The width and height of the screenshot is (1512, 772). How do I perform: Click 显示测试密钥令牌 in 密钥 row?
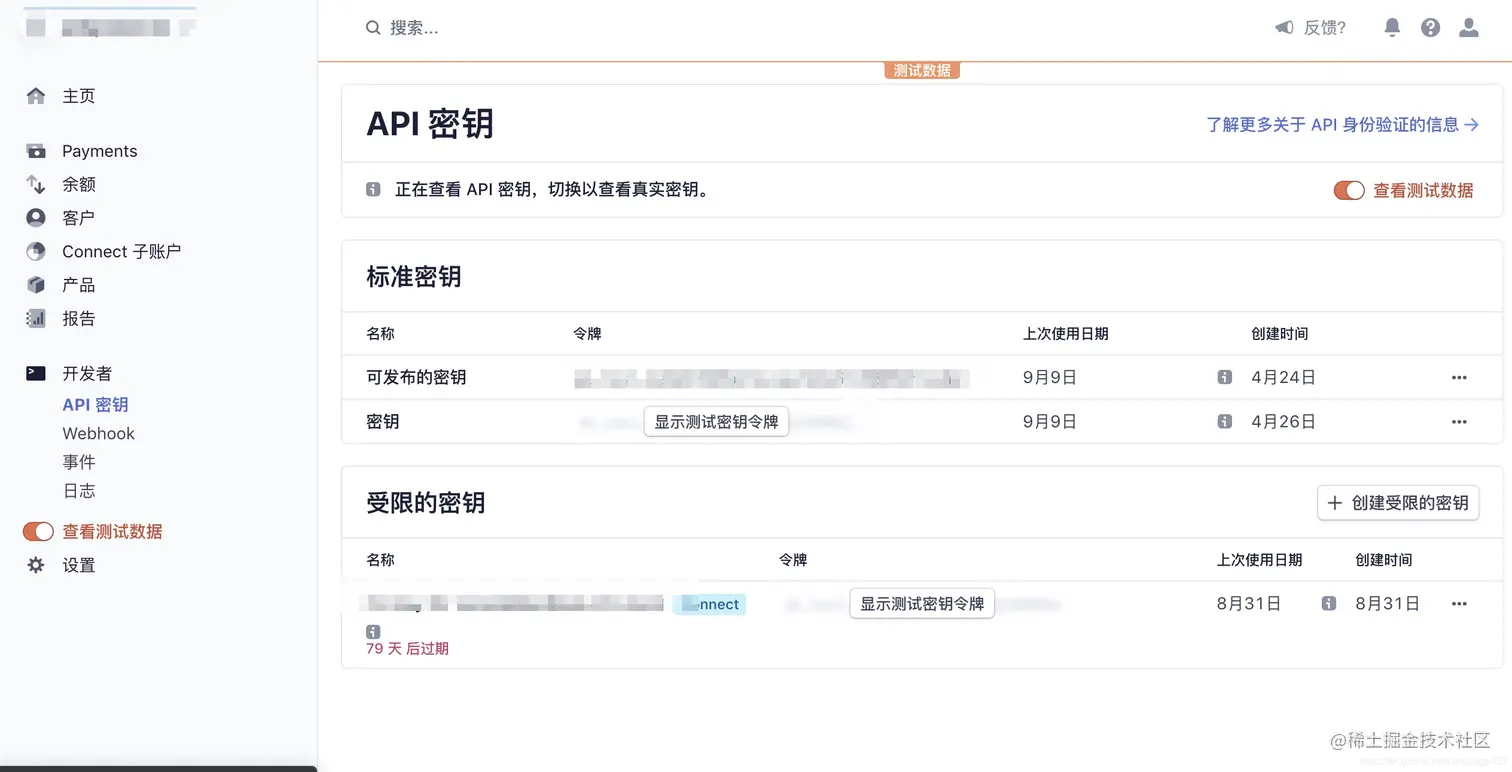pos(716,422)
